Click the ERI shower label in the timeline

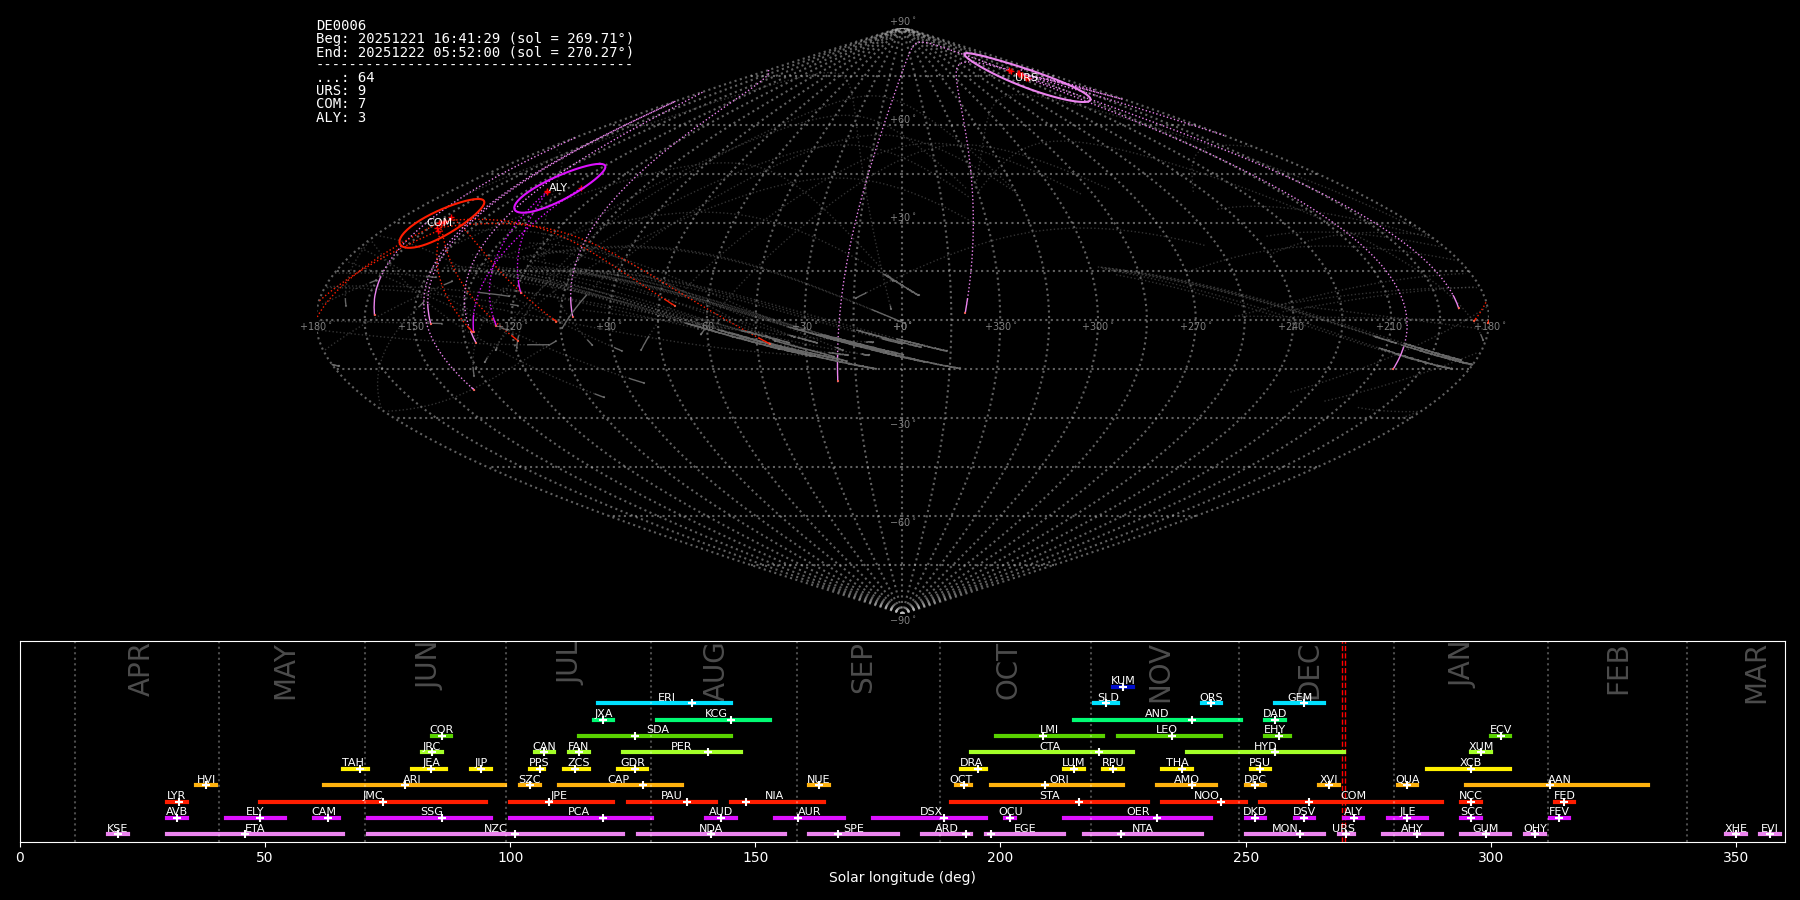(667, 698)
